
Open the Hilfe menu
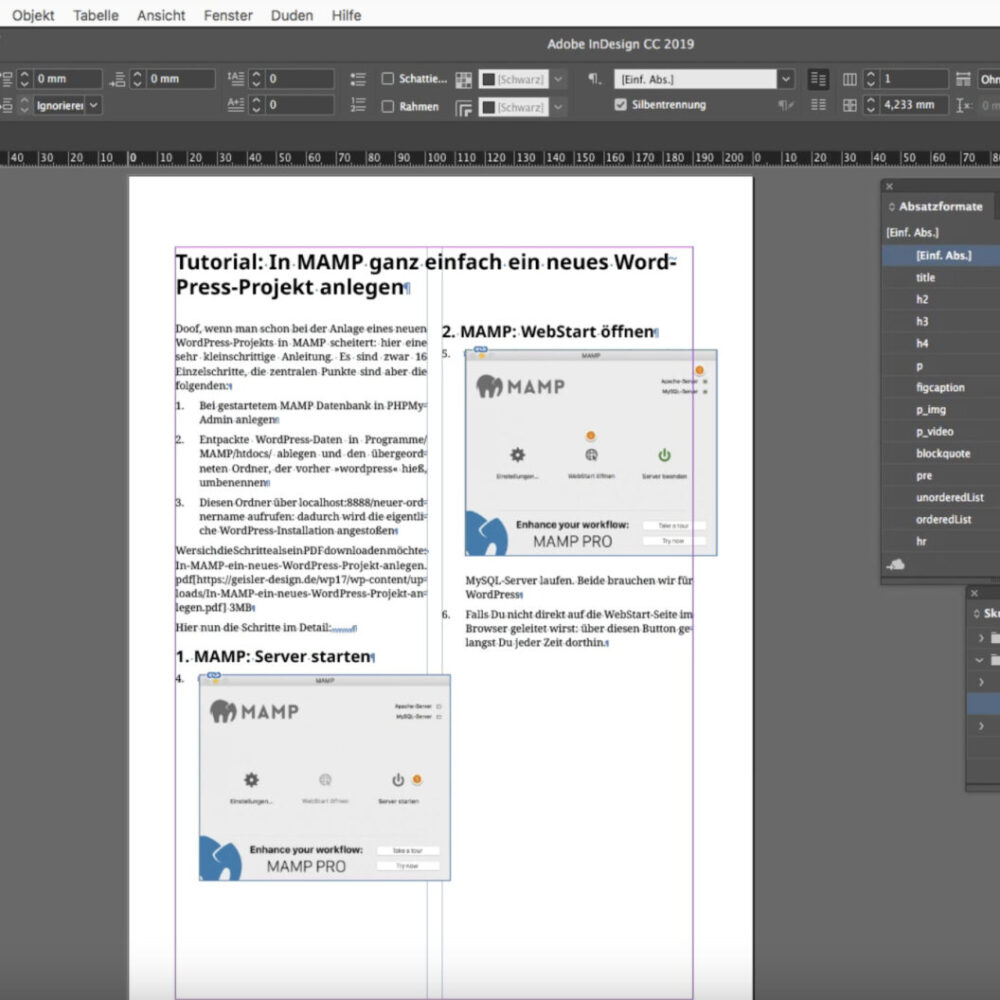click(346, 15)
